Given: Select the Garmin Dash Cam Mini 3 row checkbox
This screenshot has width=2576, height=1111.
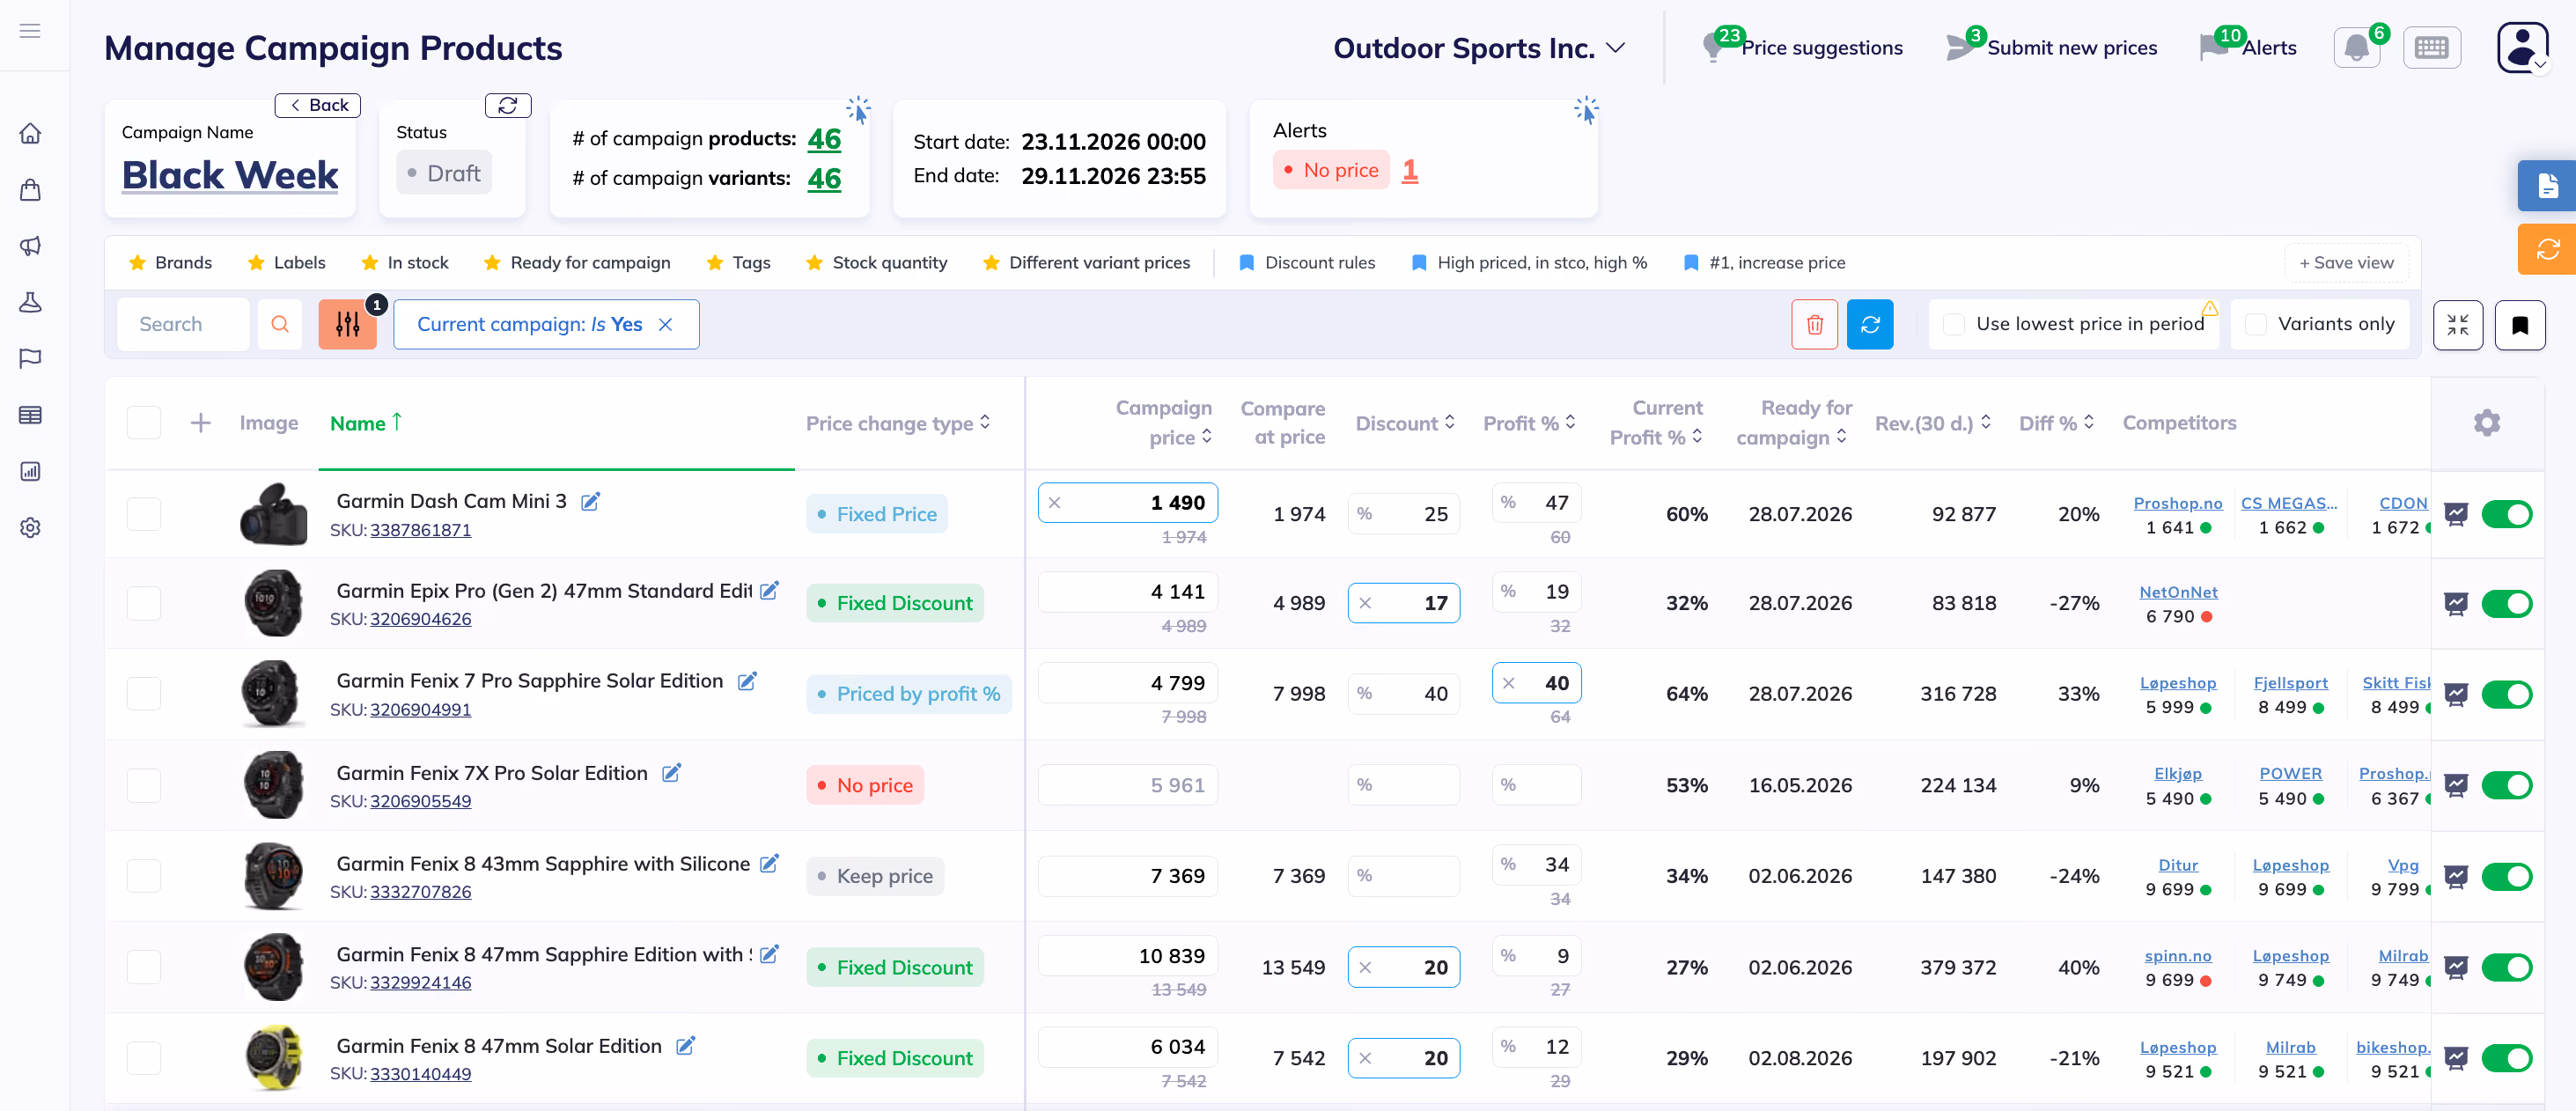Looking at the screenshot, I should [x=144, y=514].
